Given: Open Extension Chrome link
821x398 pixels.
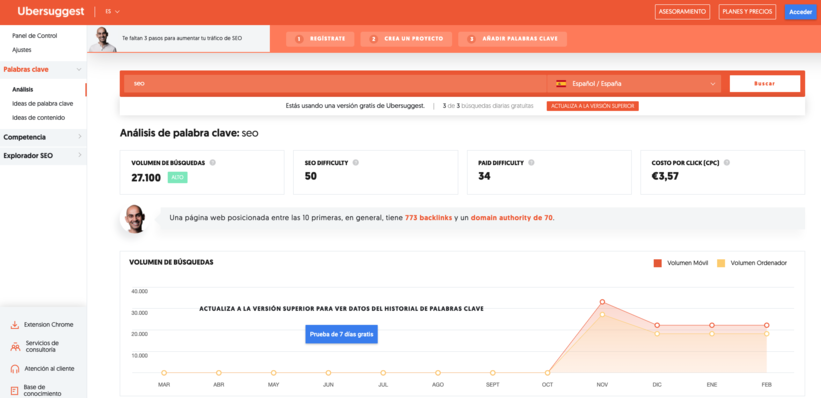Looking at the screenshot, I should 49,325.
